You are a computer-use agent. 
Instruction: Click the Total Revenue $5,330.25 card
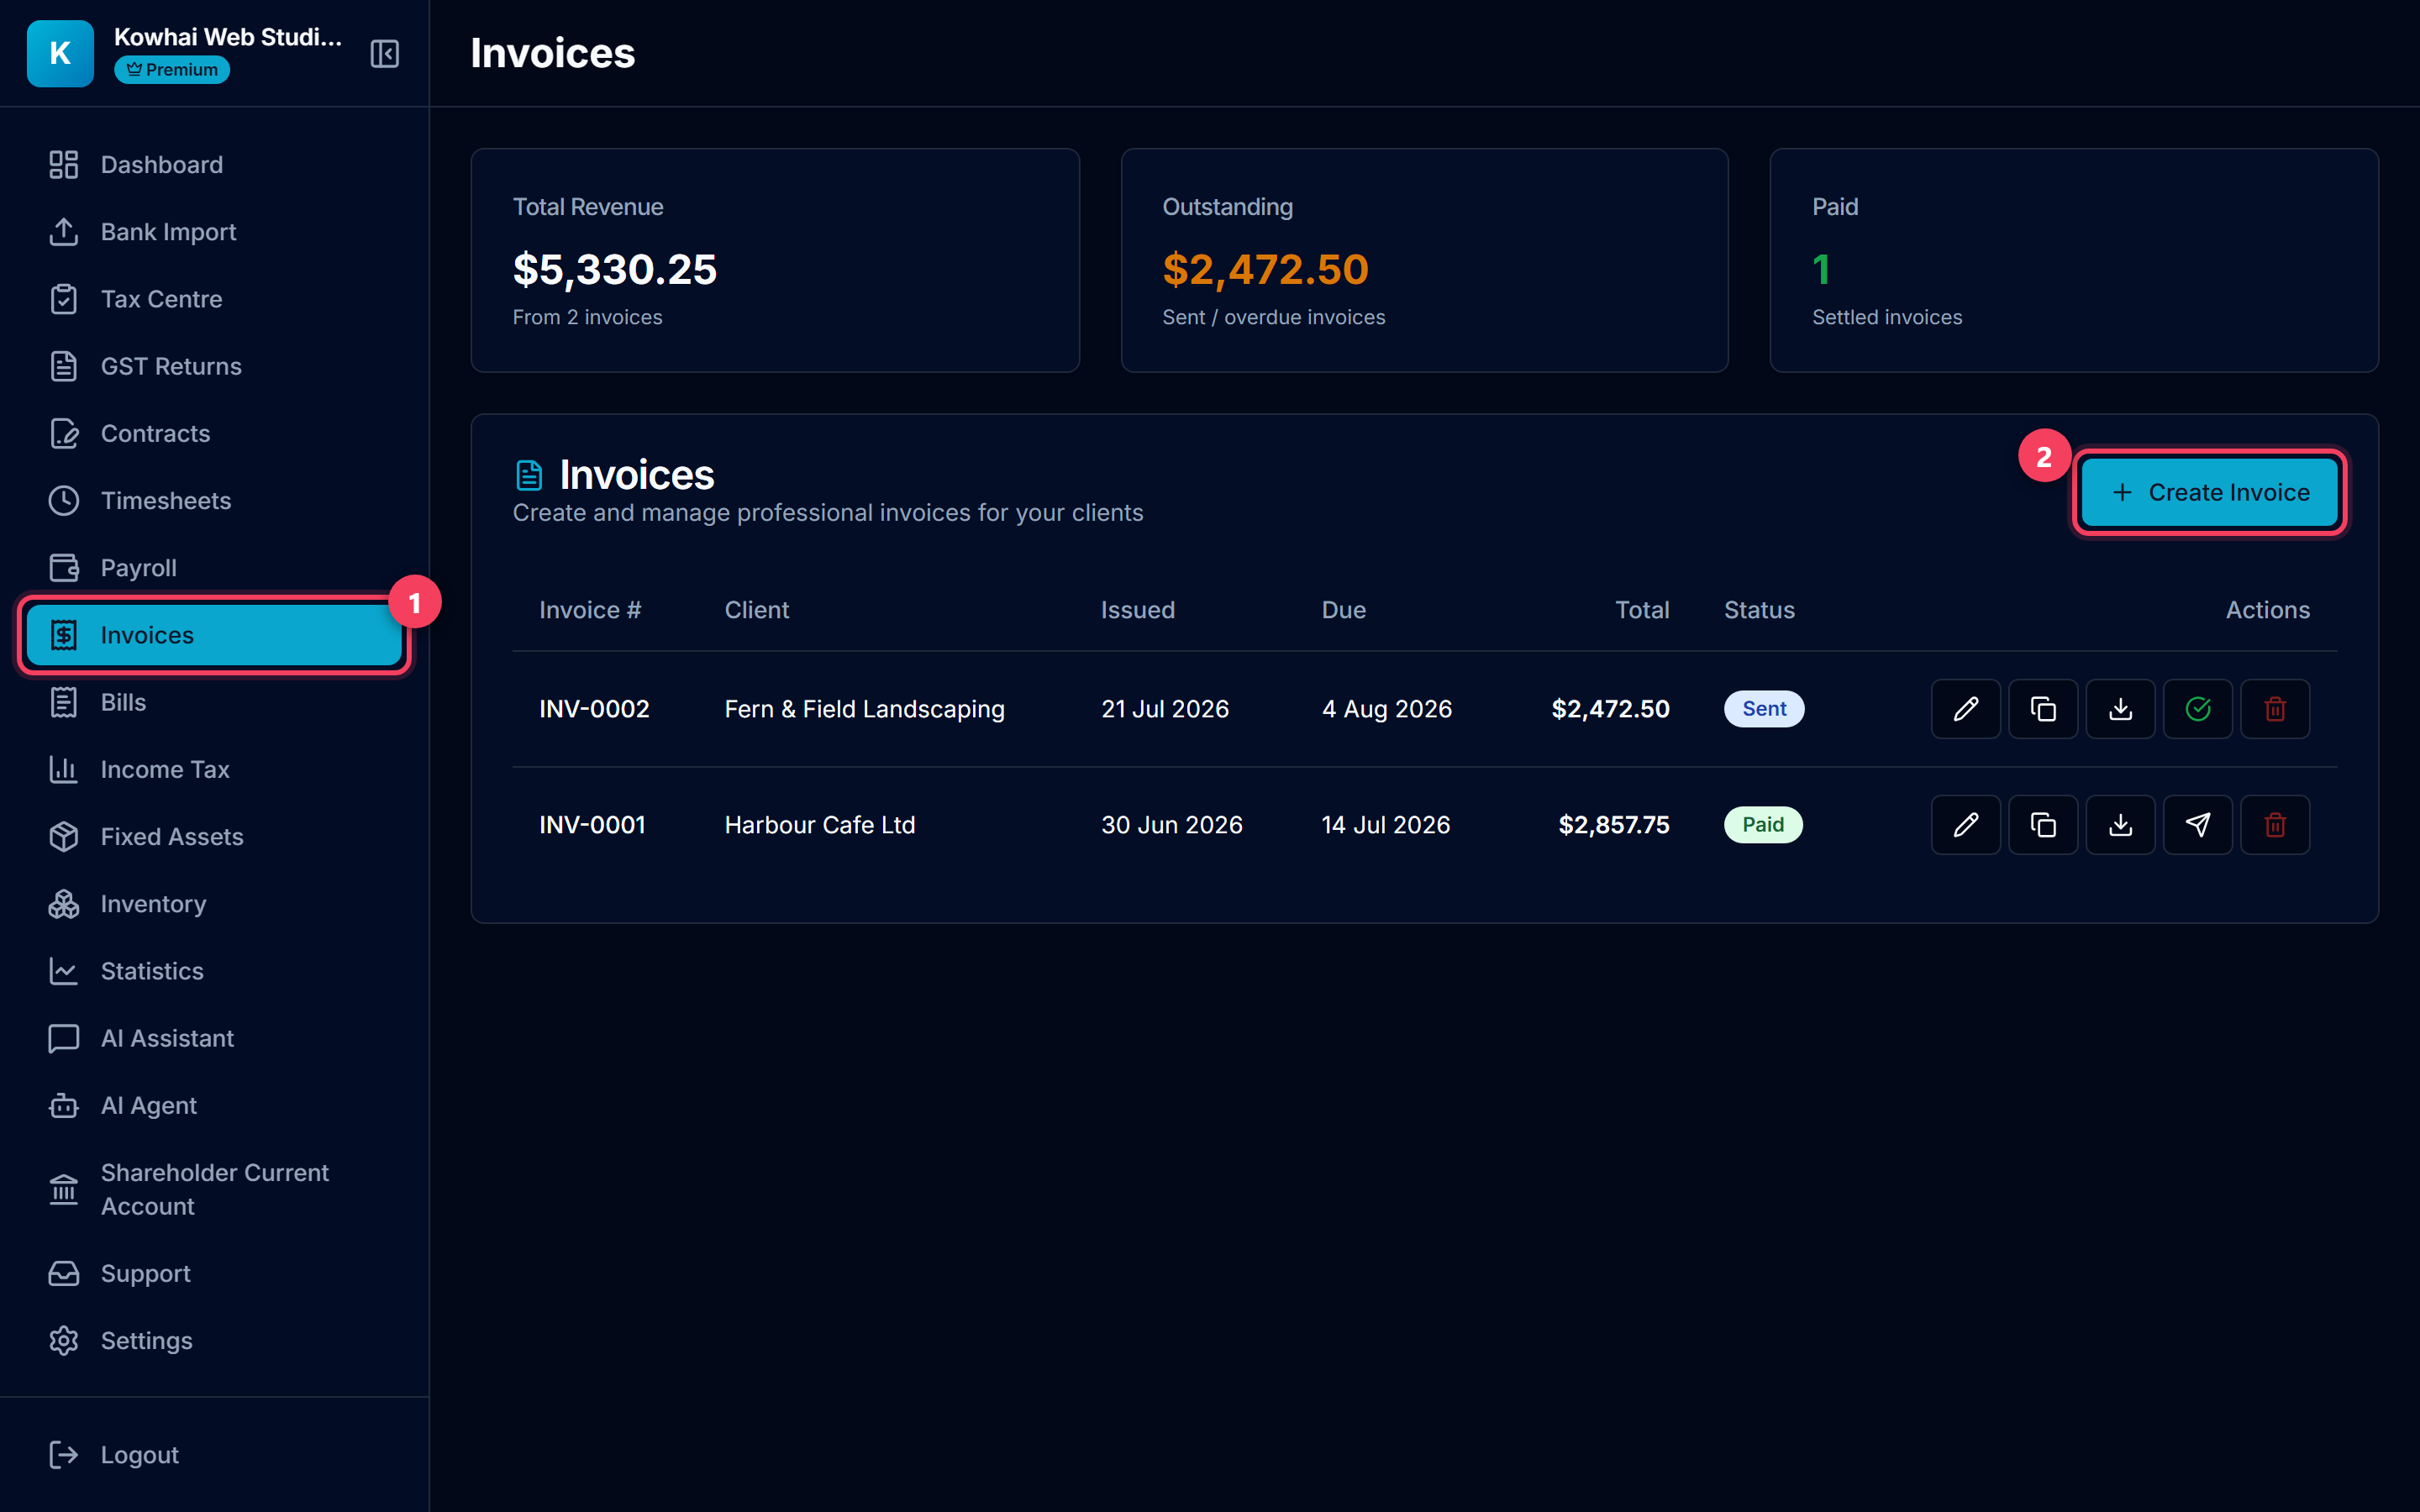click(775, 260)
